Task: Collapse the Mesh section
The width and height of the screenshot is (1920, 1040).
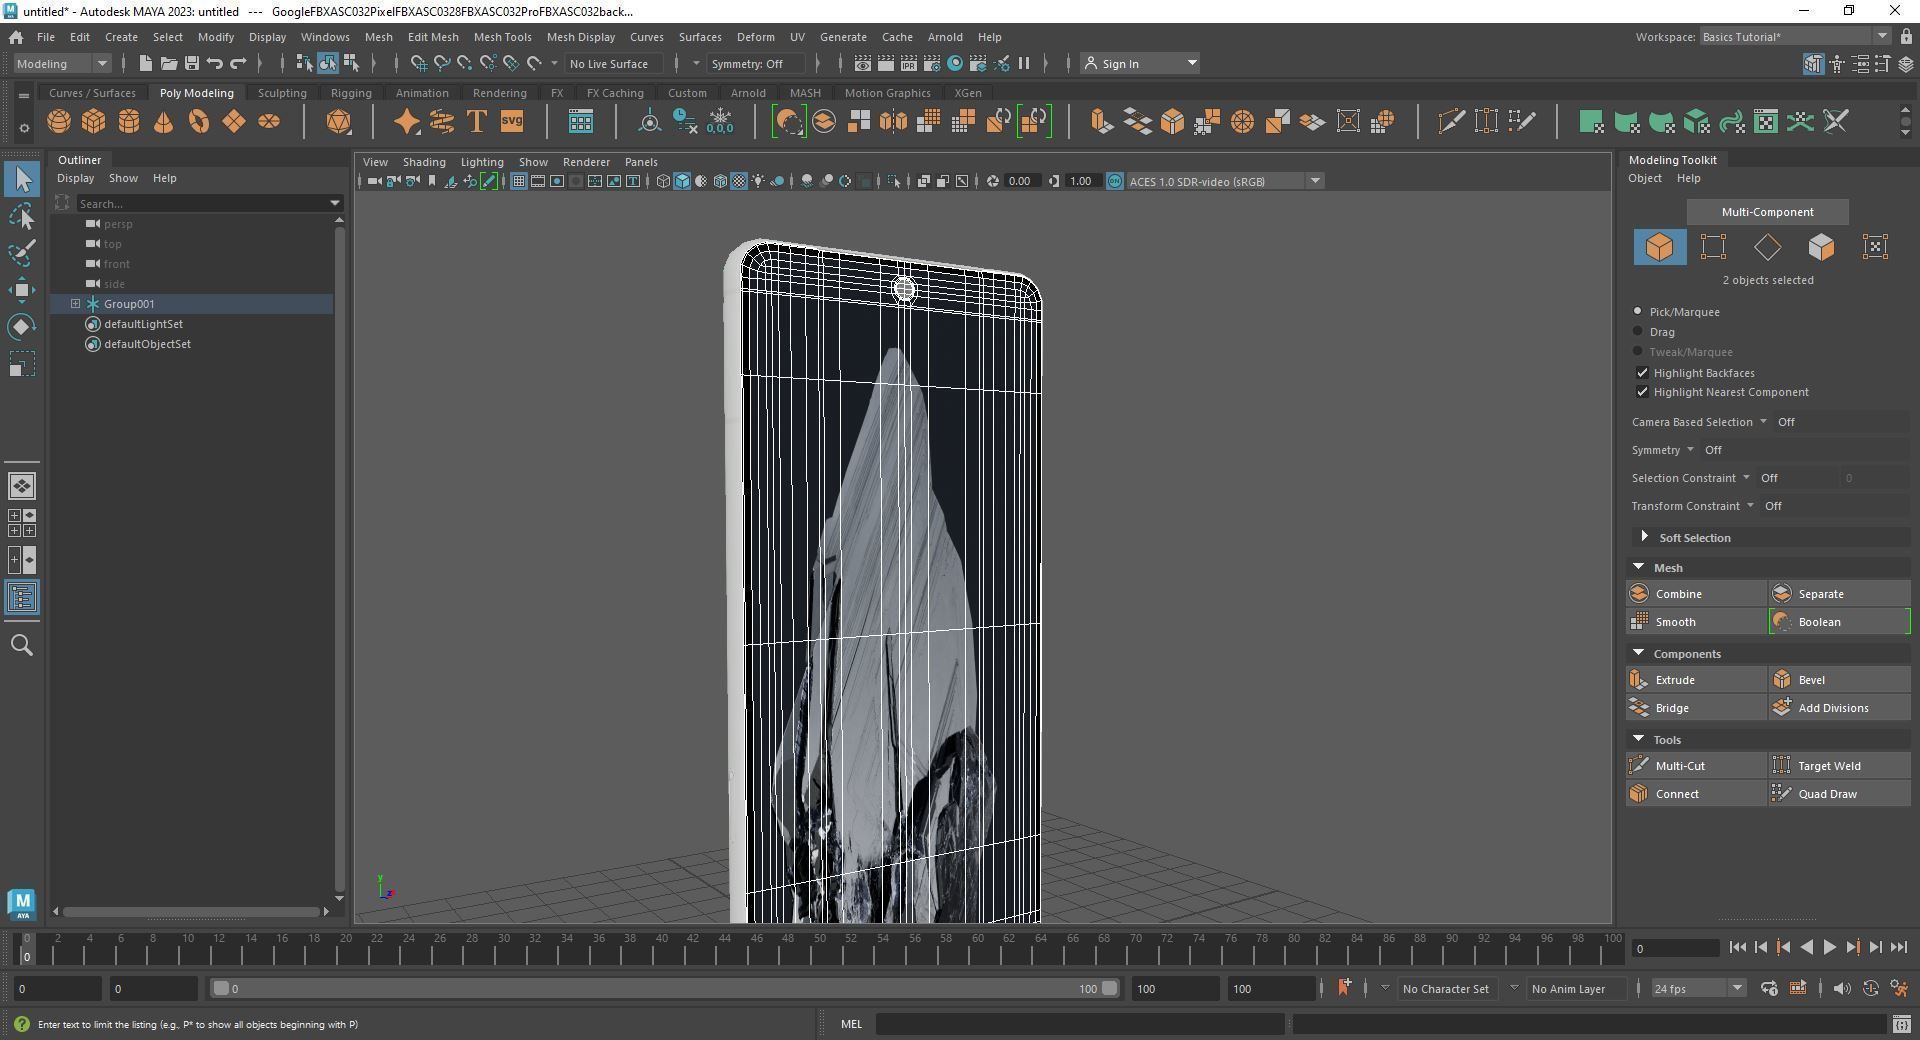Action: 1638,567
